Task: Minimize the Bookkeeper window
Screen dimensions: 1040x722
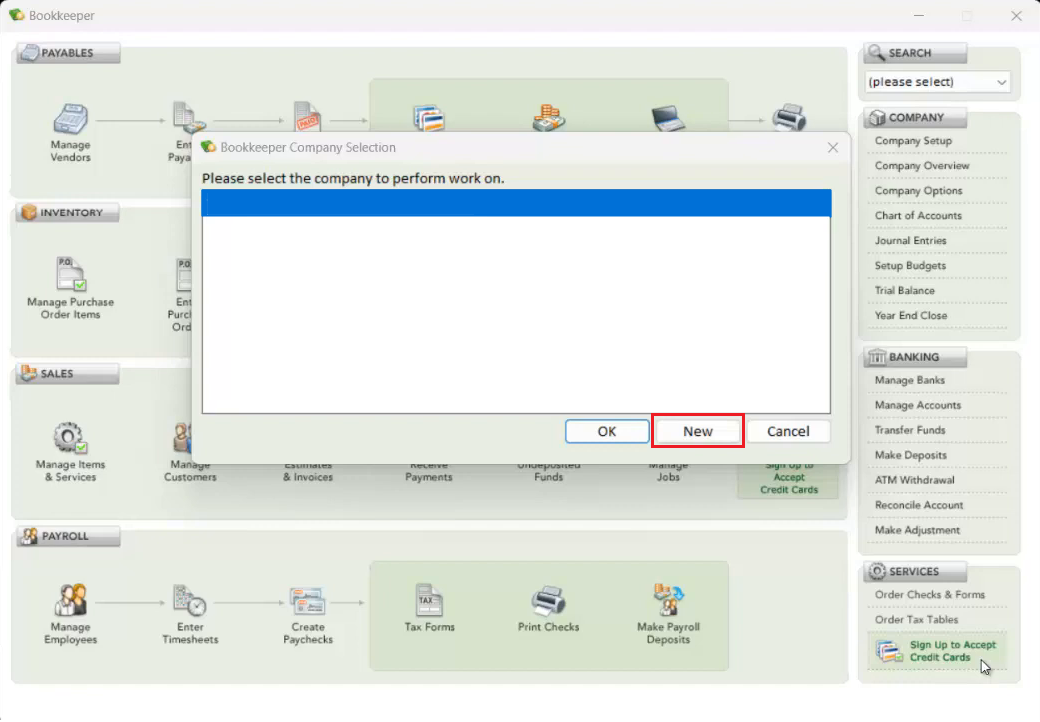Action: pyautogui.click(x=919, y=15)
